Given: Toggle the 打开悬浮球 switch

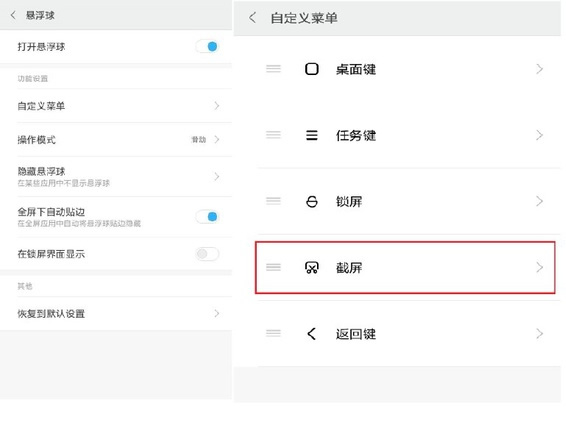Looking at the screenshot, I should click(207, 47).
